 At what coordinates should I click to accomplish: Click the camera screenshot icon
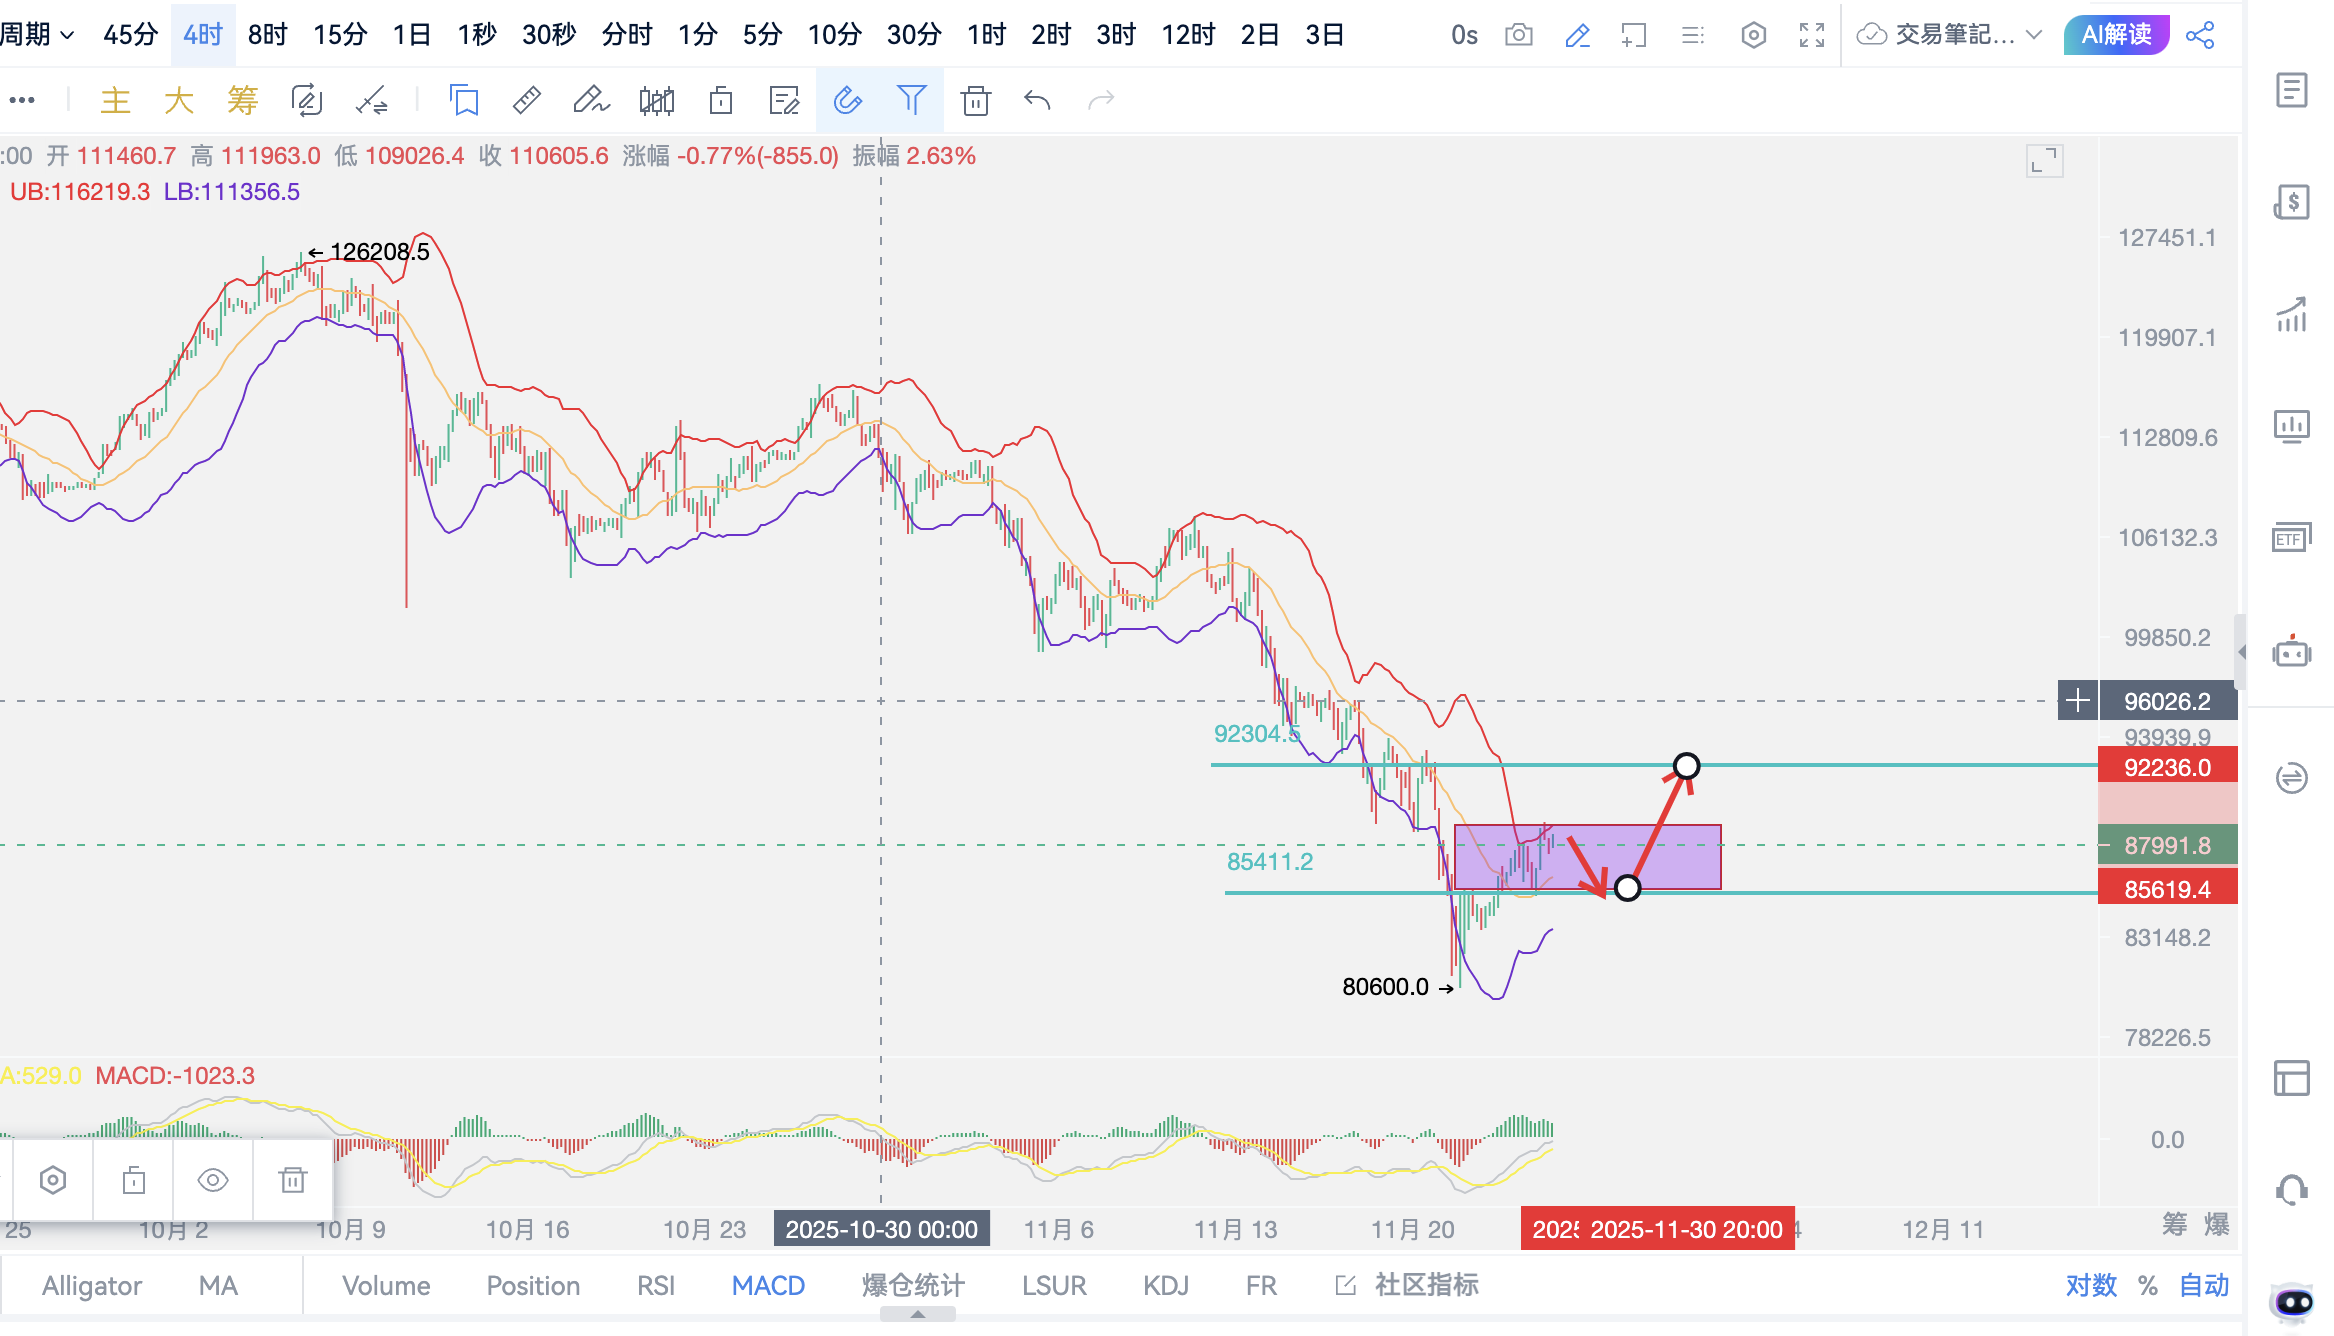pyautogui.click(x=1518, y=35)
